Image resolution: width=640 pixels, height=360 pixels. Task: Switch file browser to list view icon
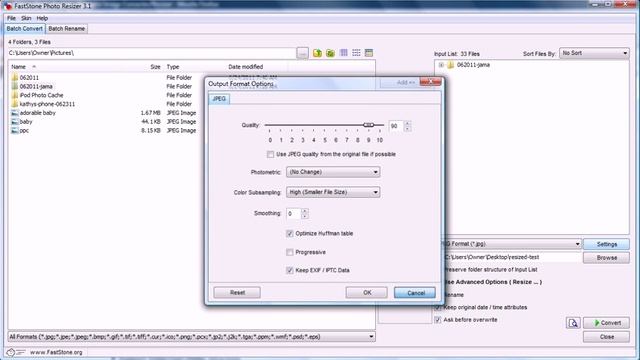[356, 53]
